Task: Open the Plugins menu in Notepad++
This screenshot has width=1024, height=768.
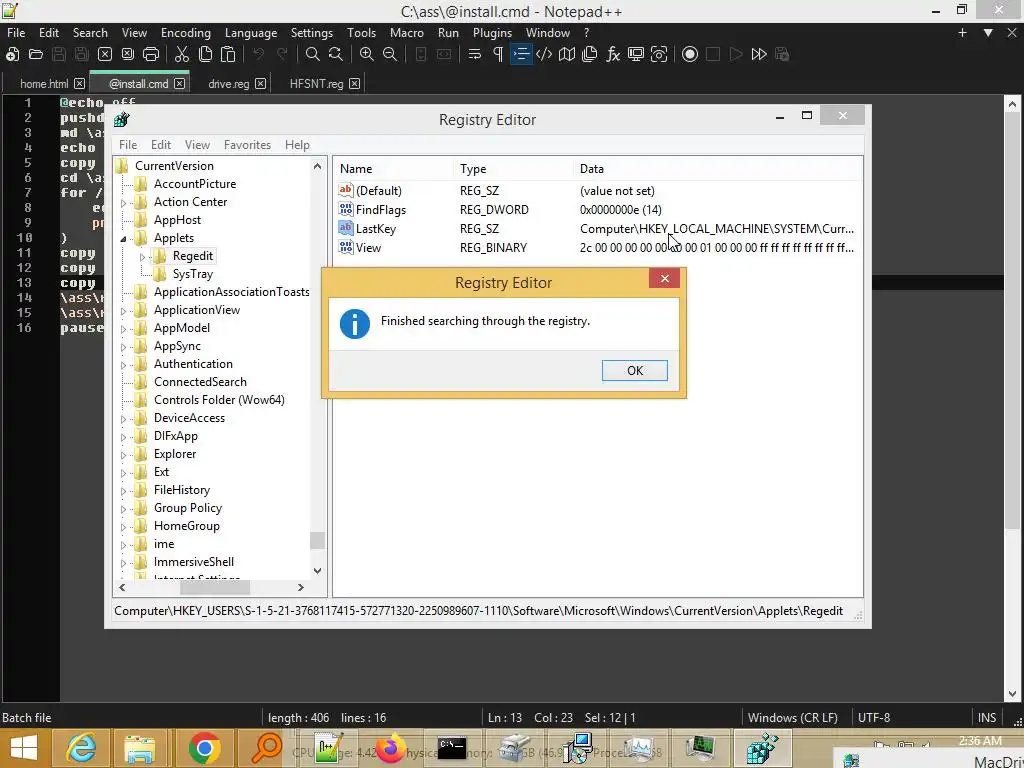Action: [492, 33]
